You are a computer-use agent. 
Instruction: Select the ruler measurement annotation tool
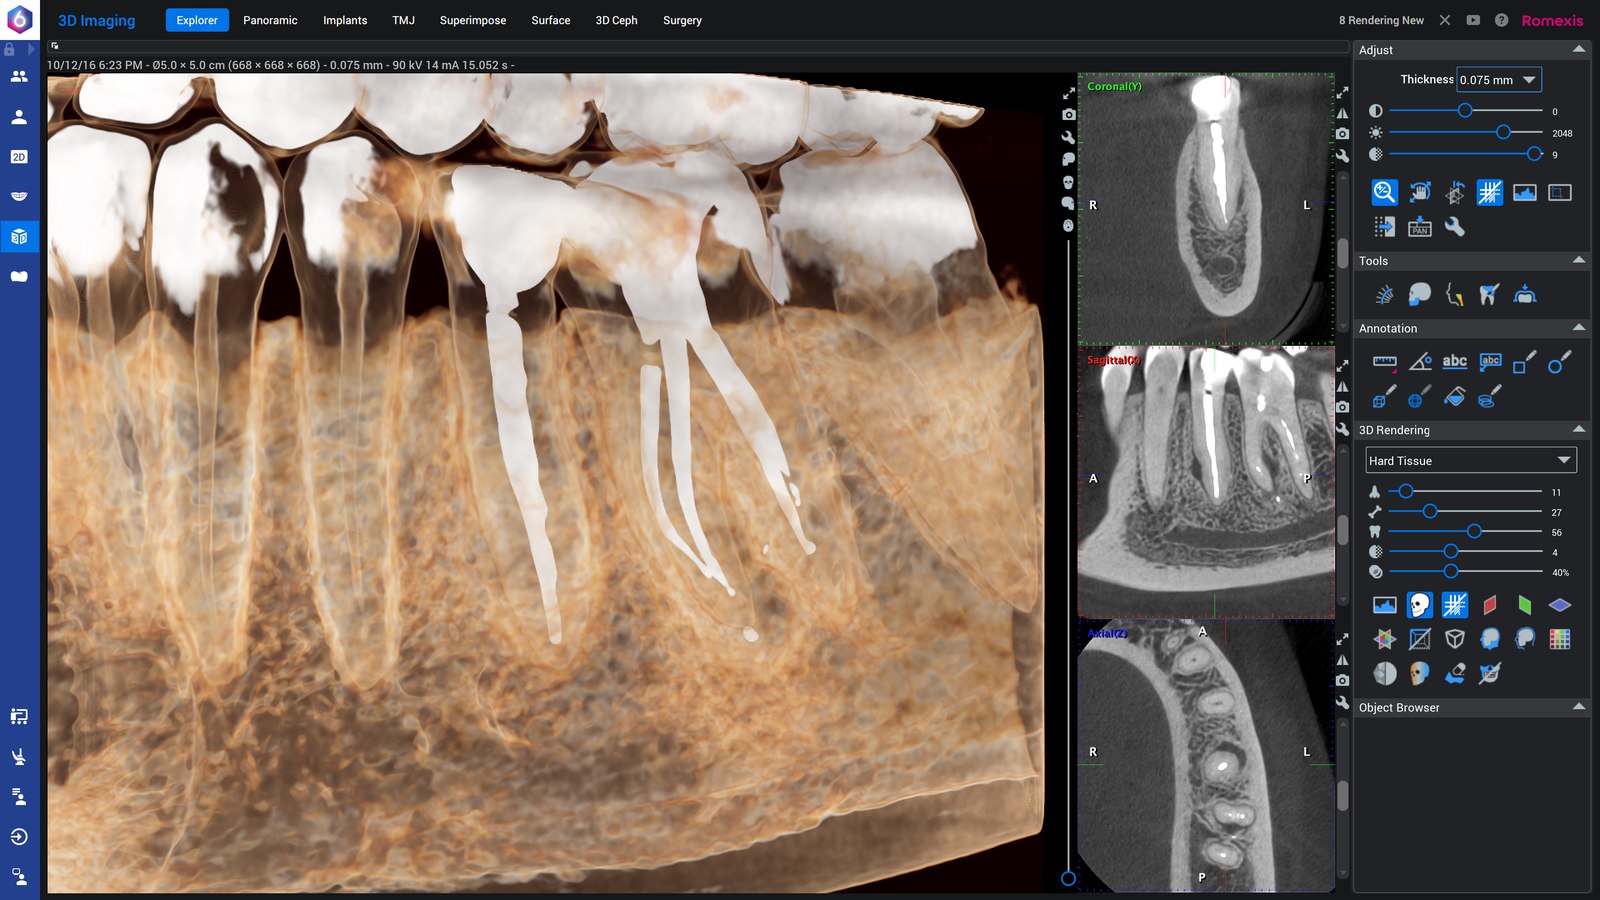[1385, 362]
